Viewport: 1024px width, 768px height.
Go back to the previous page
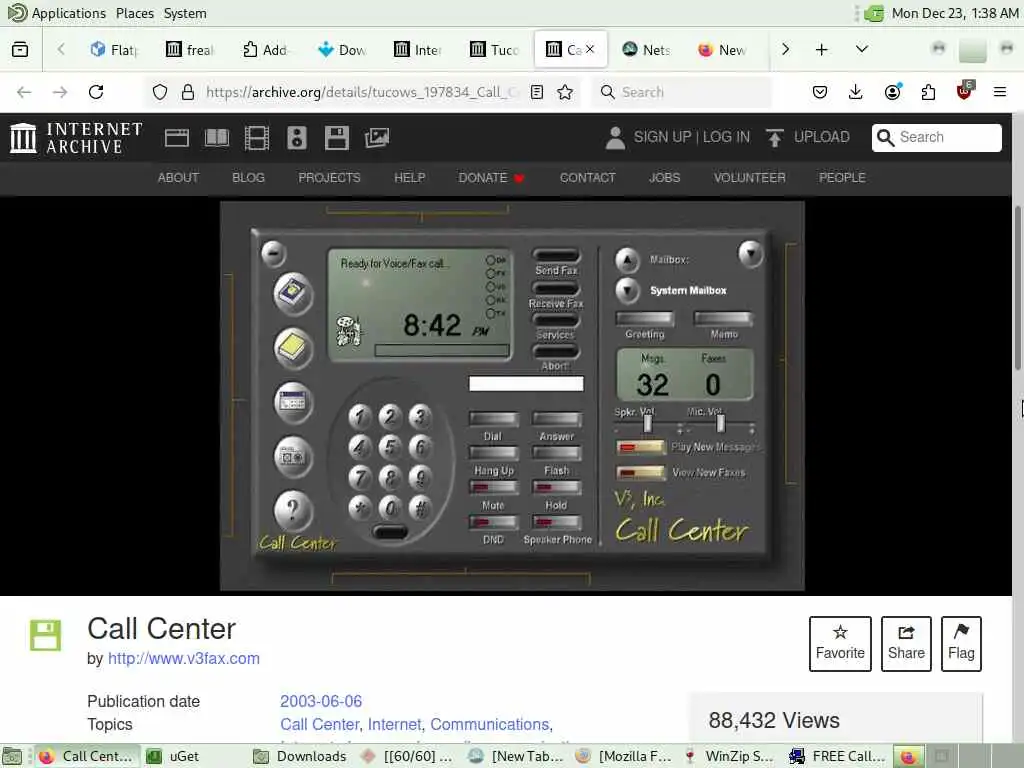coord(24,92)
